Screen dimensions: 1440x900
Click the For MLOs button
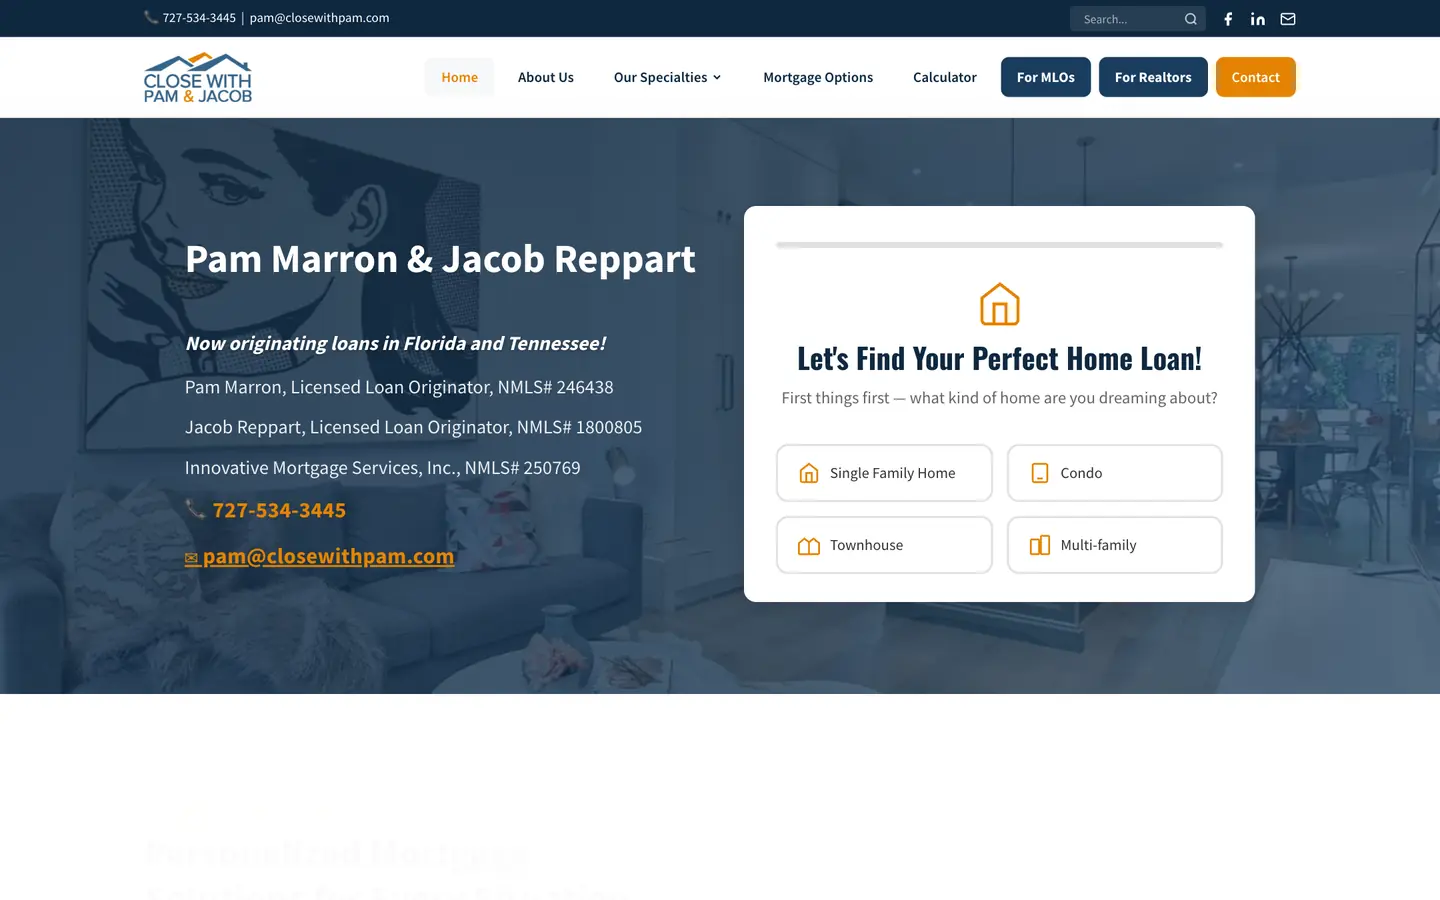(x=1046, y=77)
